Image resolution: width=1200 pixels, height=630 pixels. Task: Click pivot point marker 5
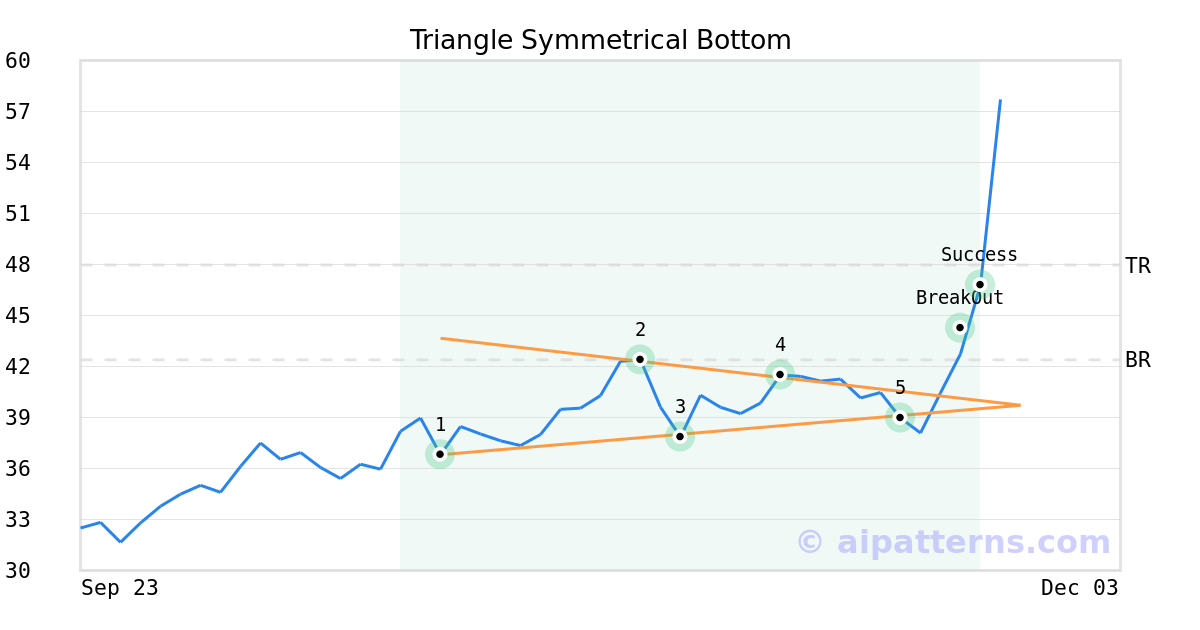(x=900, y=417)
